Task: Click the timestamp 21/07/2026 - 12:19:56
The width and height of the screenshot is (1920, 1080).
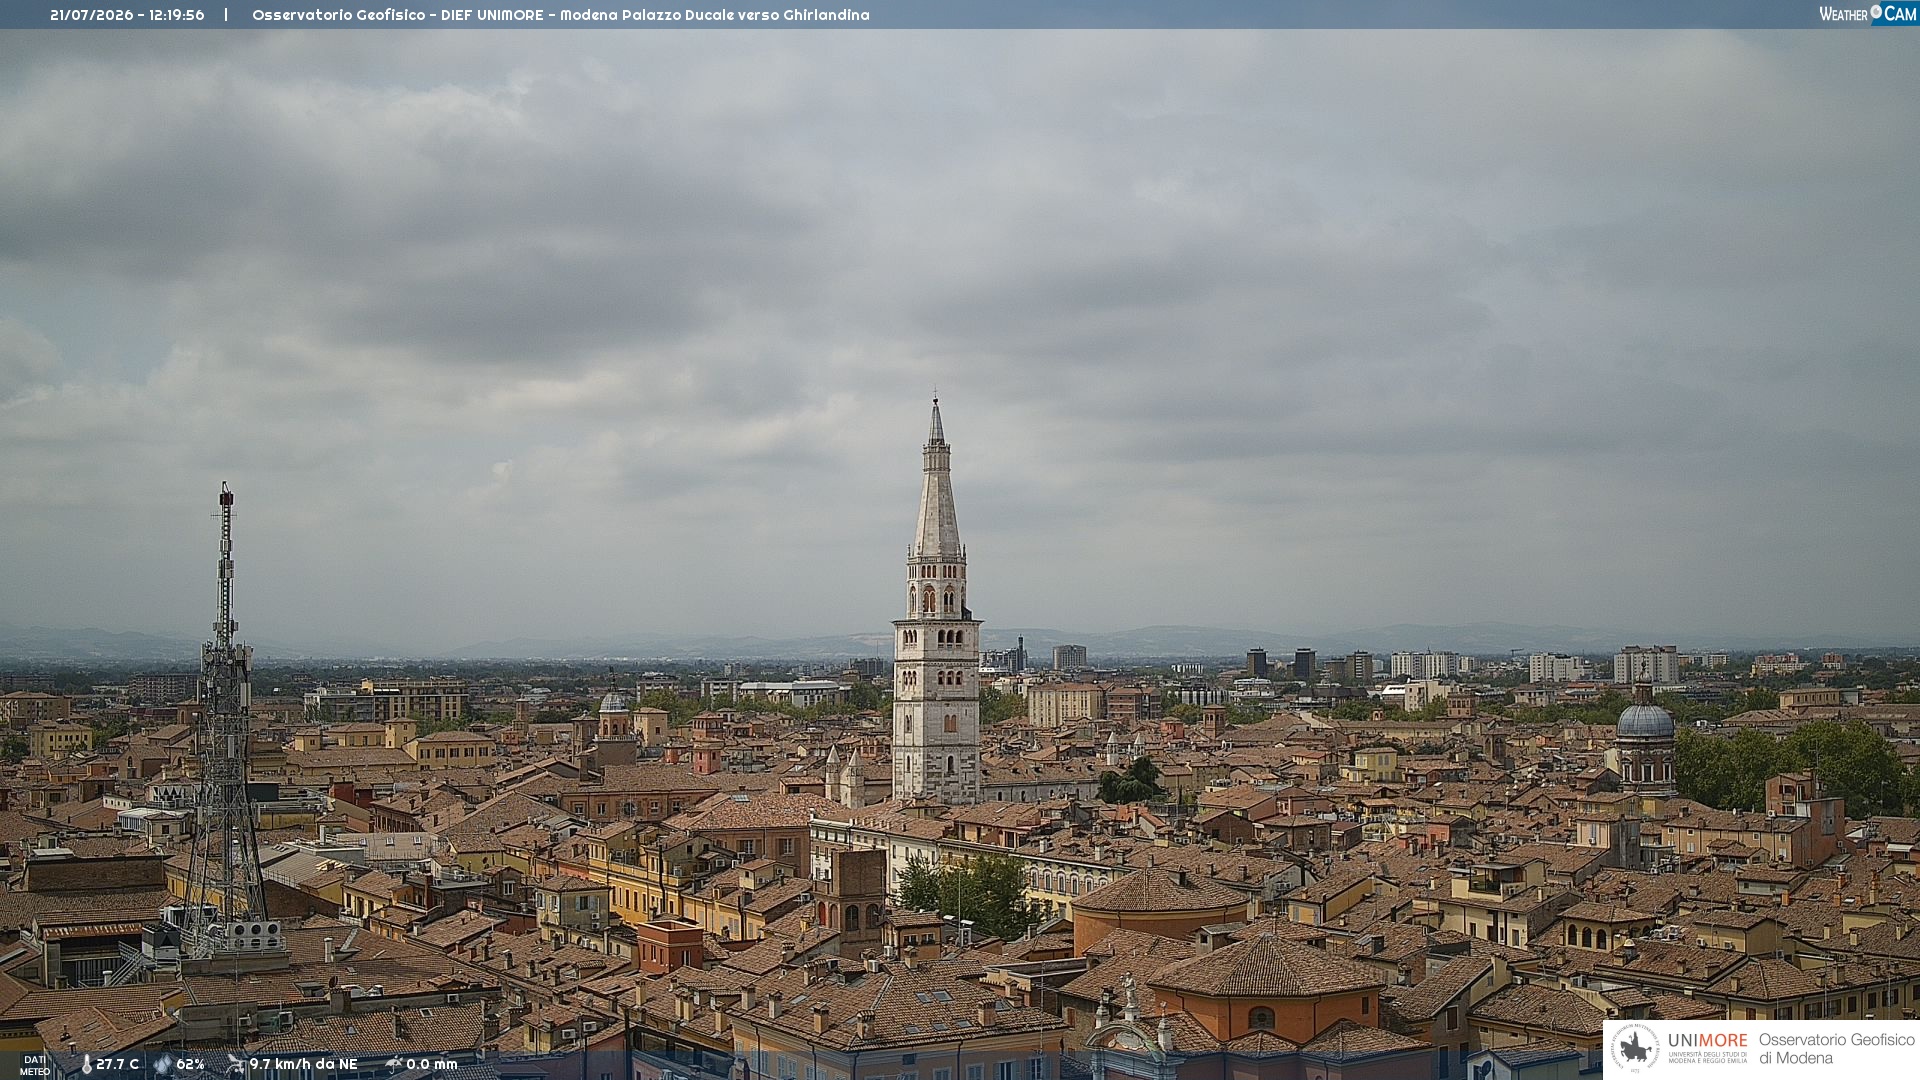Action: [127, 15]
